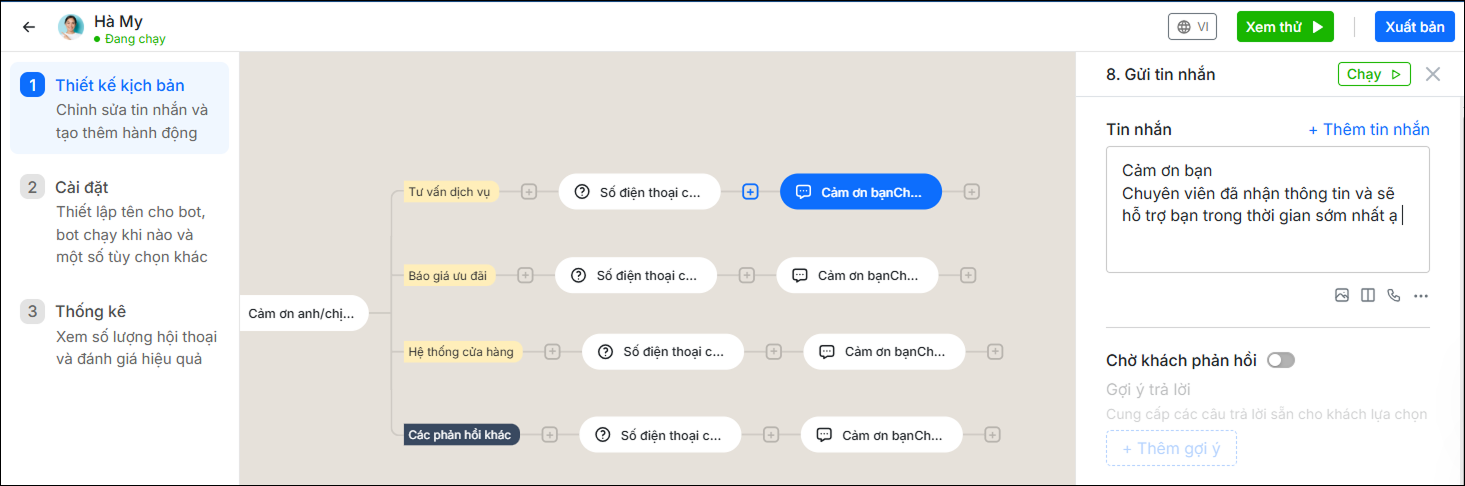Open the VI language selector
The width and height of the screenshot is (1465, 486).
[1192, 27]
